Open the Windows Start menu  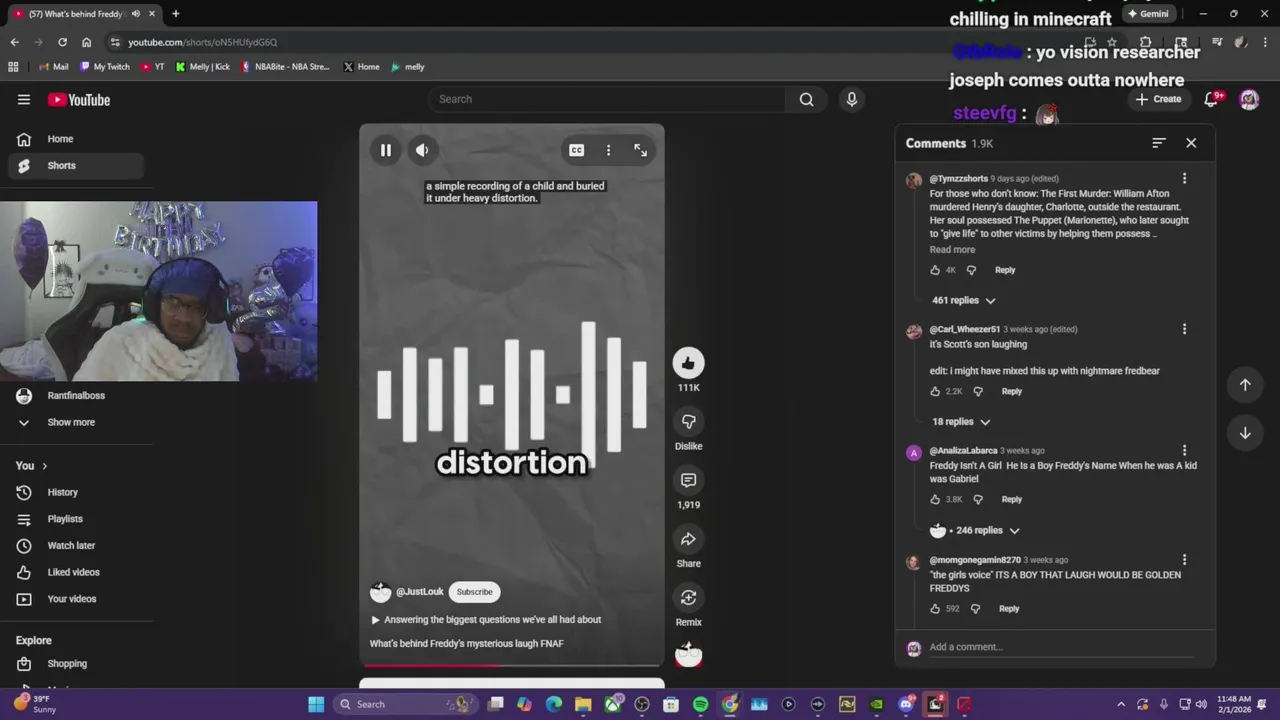[316, 704]
